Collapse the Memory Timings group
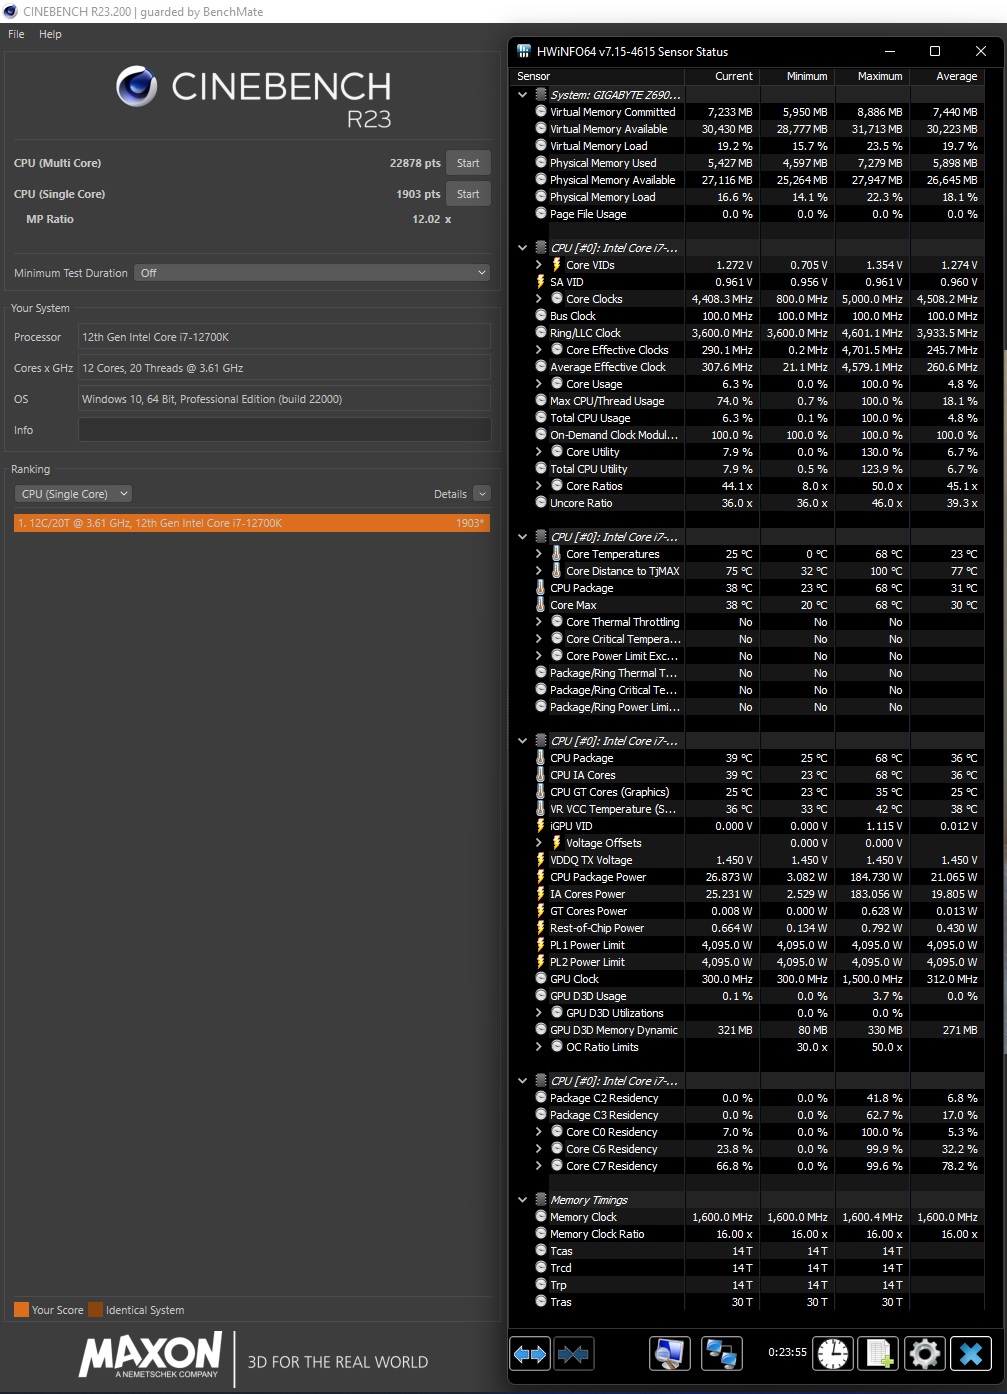1007x1394 pixels. pyautogui.click(x=522, y=1200)
